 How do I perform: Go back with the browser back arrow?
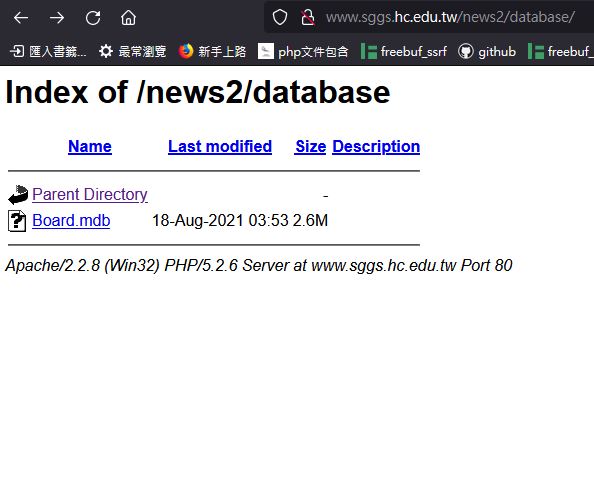coord(21,17)
